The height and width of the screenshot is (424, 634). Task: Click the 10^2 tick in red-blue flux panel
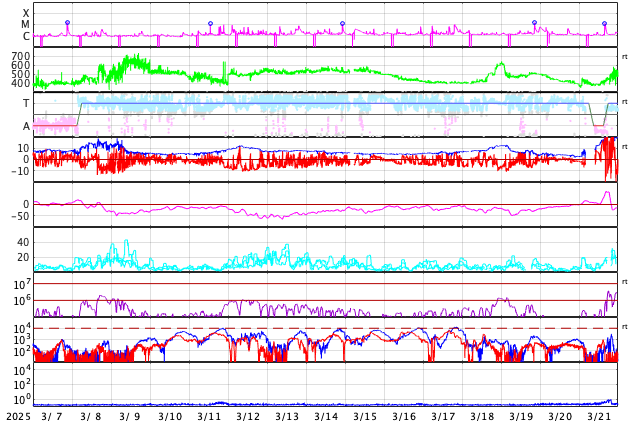(21, 352)
